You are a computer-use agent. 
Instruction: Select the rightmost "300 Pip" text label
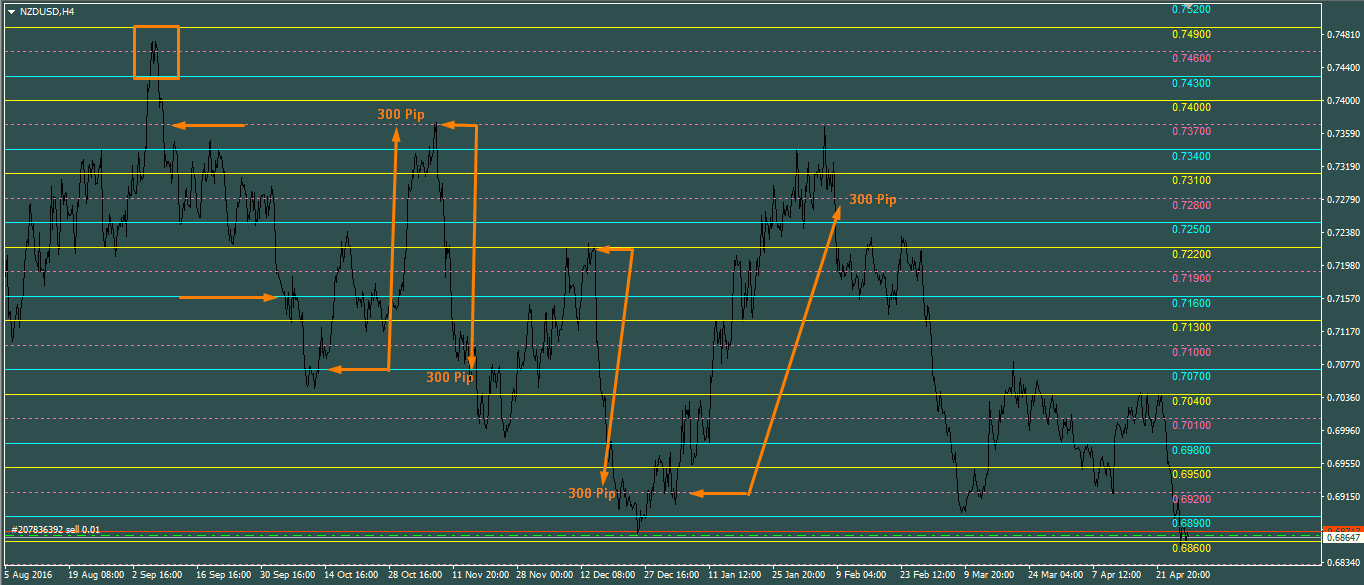pyautogui.click(x=872, y=200)
